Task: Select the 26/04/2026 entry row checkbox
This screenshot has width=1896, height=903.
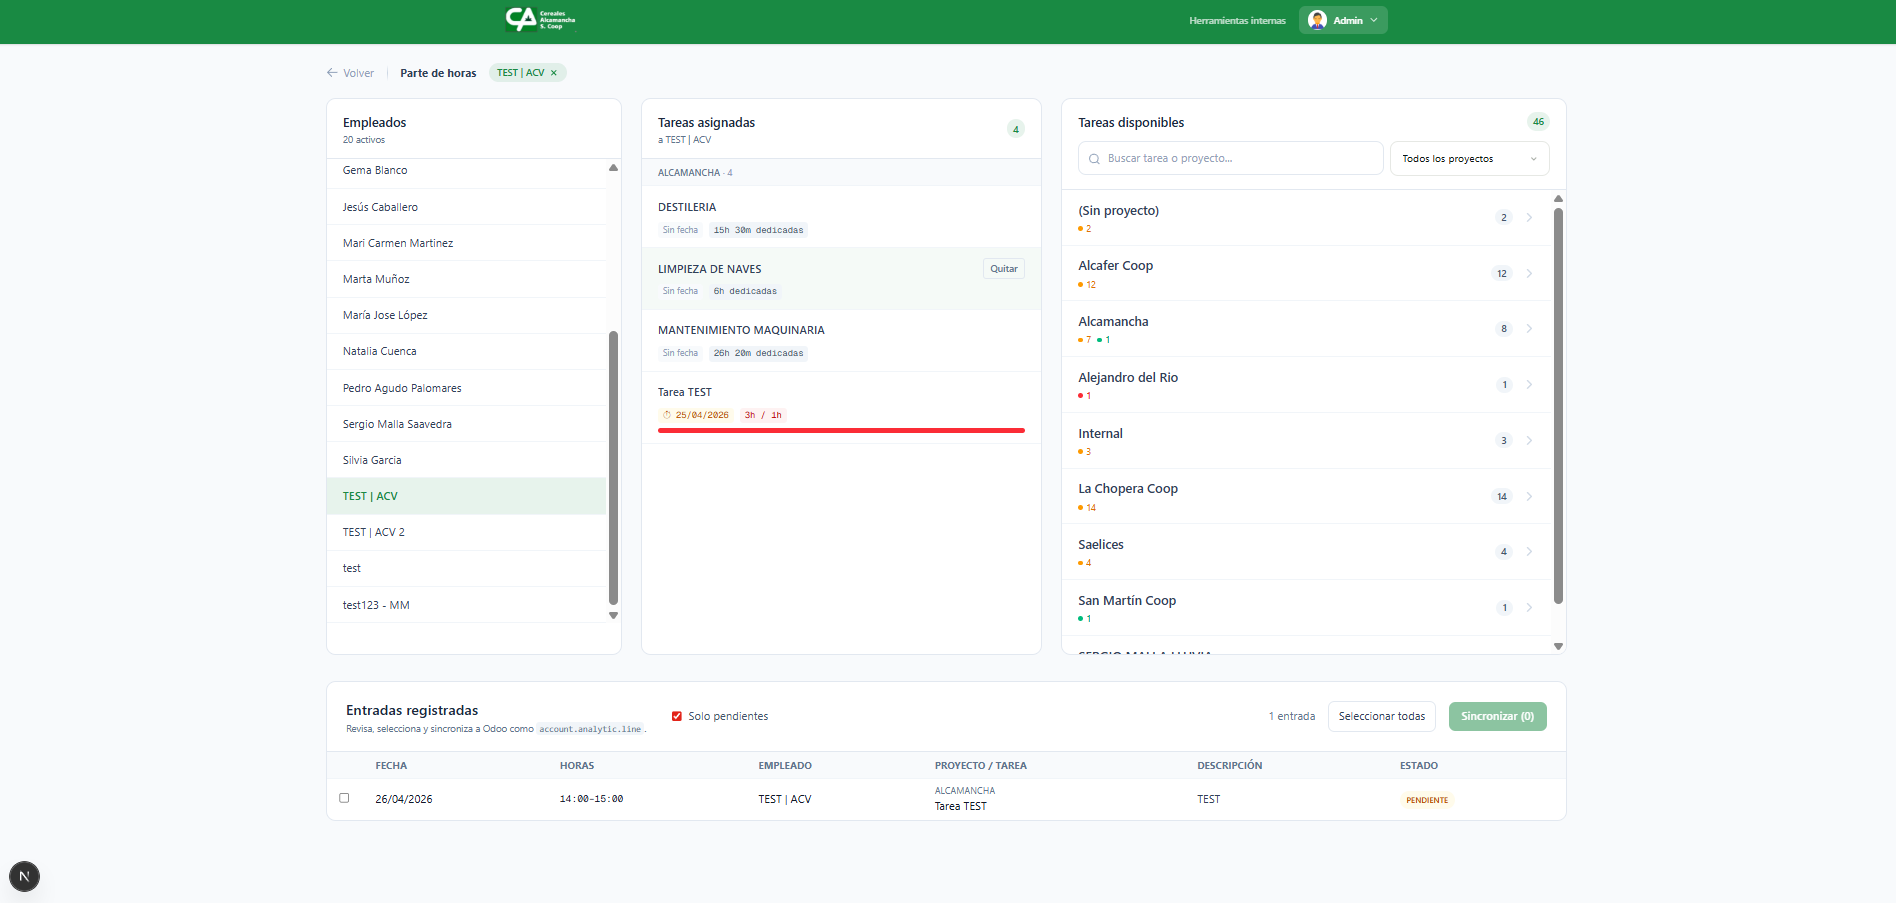Action: tap(344, 798)
